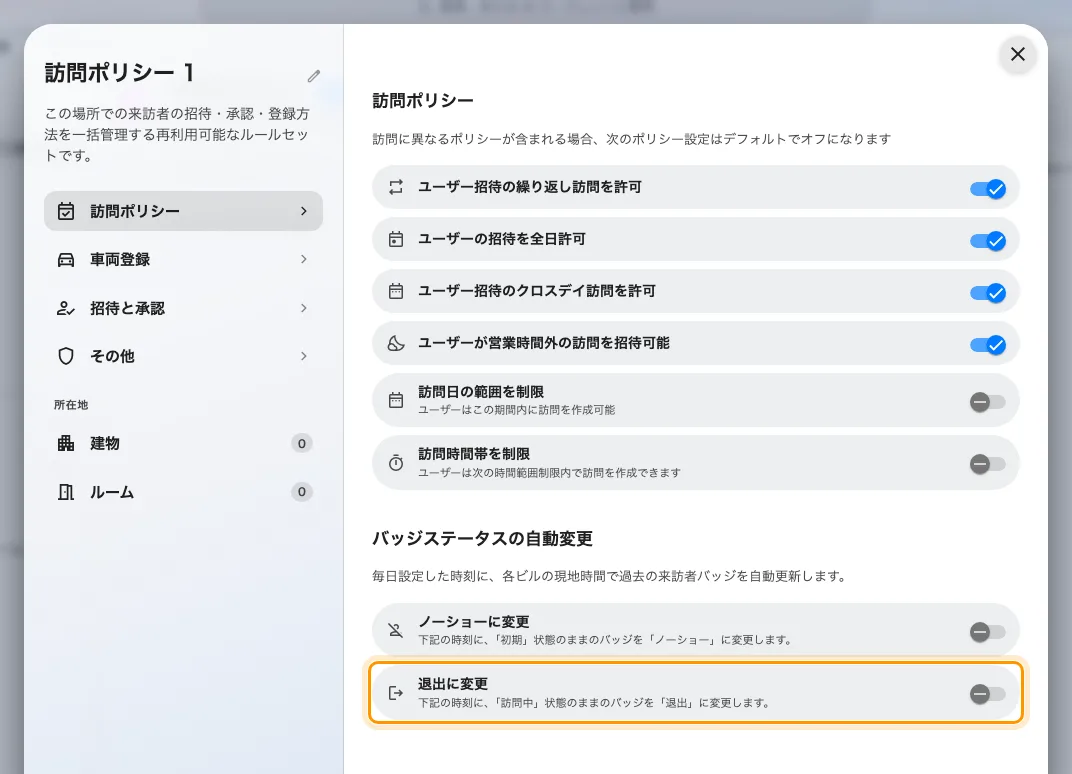Open the ルーム location entry
Viewport: 1072px width, 774px height.
pos(183,492)
